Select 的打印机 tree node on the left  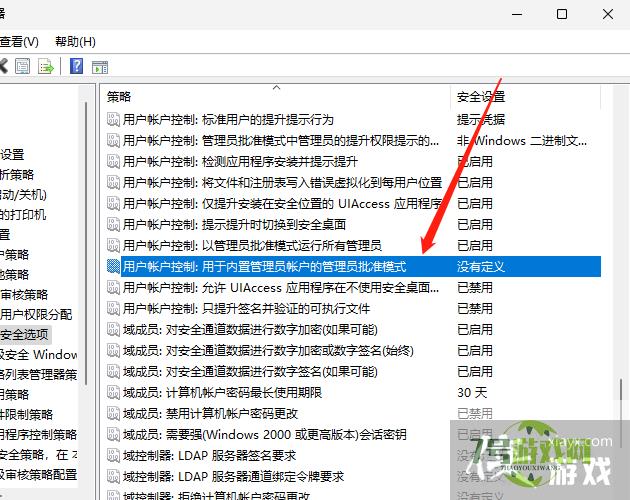(23, 215)
